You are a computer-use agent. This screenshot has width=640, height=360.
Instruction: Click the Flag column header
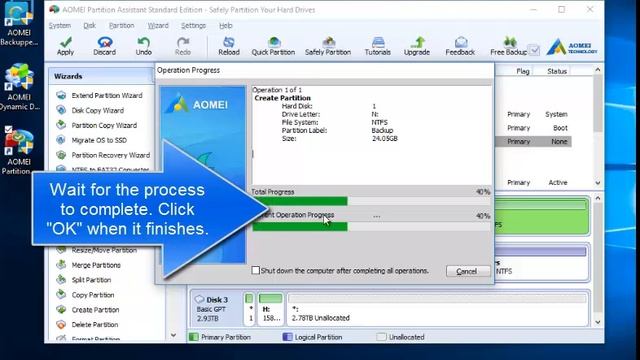(x=522, y=71)
